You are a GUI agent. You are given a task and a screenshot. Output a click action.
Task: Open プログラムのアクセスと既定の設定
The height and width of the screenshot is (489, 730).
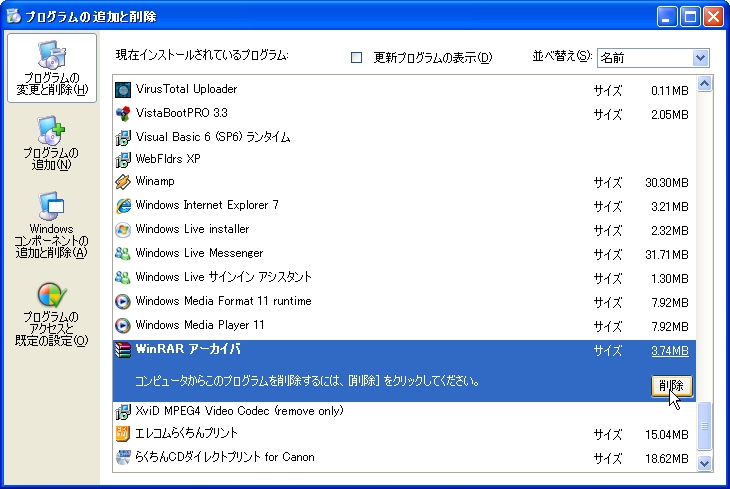pos(52,314)
